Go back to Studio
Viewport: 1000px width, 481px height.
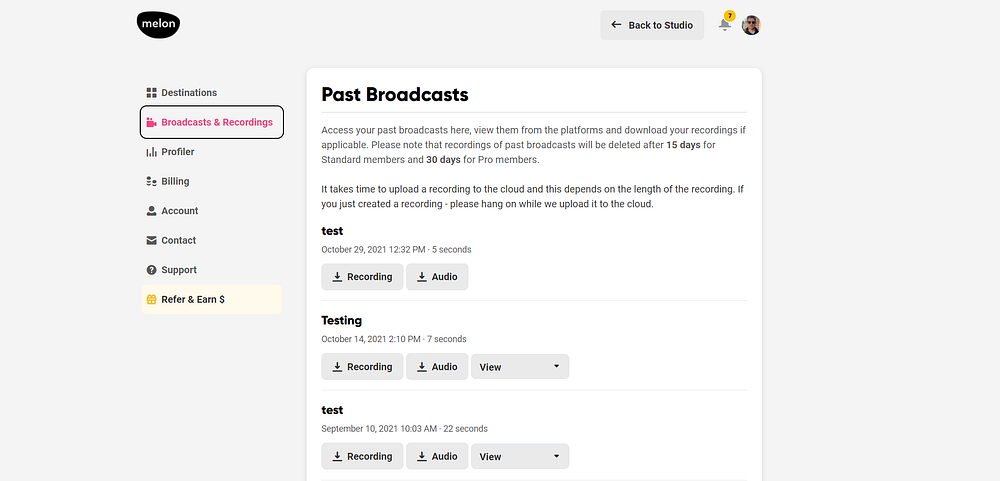tap(652, 25)
